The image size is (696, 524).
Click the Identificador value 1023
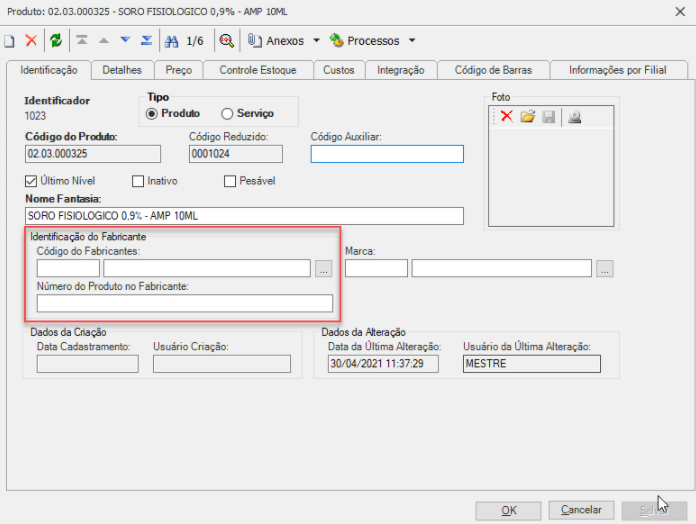click(35, 116)
